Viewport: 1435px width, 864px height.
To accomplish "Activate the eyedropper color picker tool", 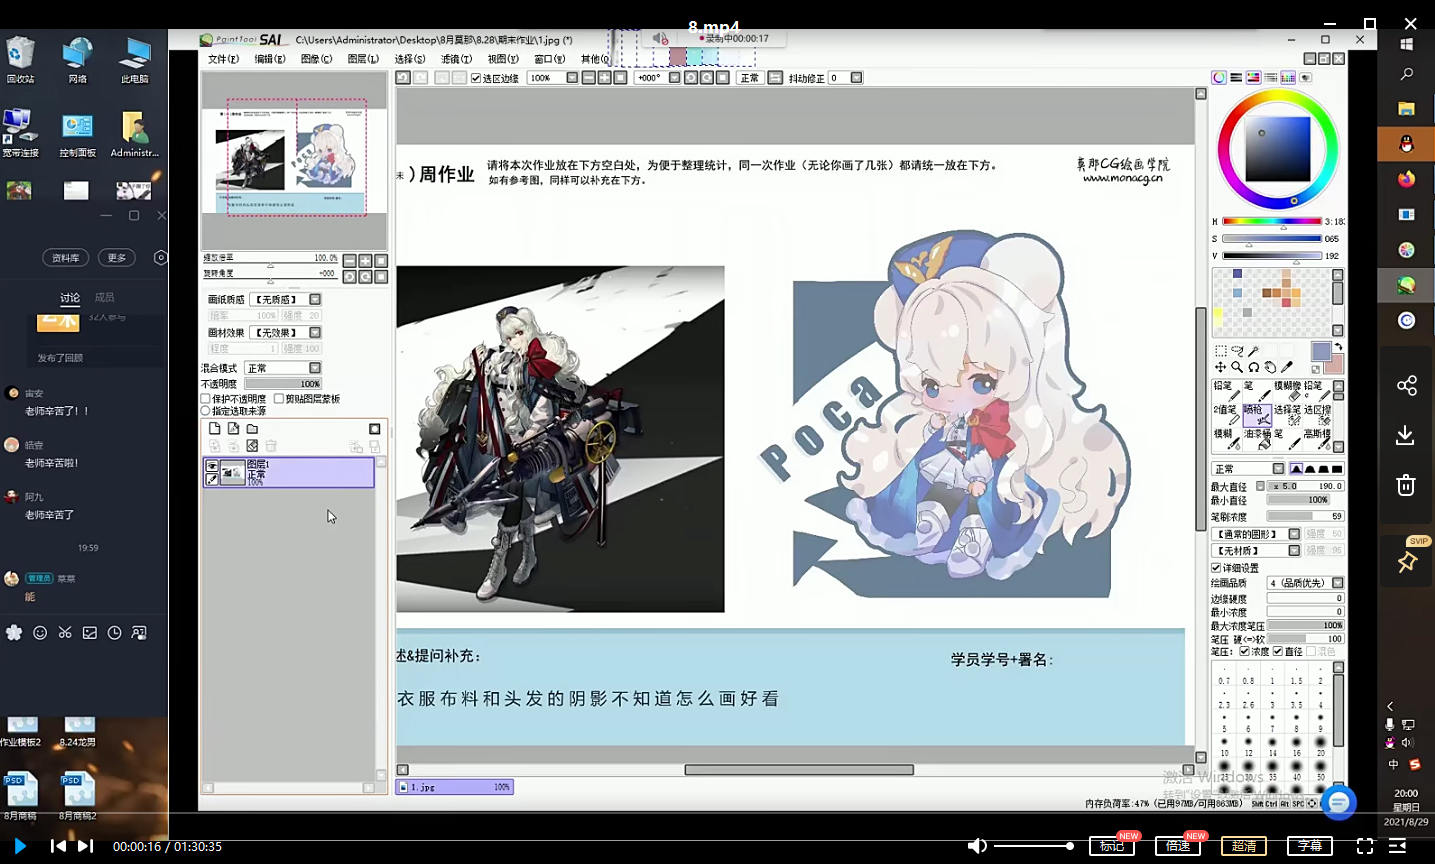I will coord(1287,367).
